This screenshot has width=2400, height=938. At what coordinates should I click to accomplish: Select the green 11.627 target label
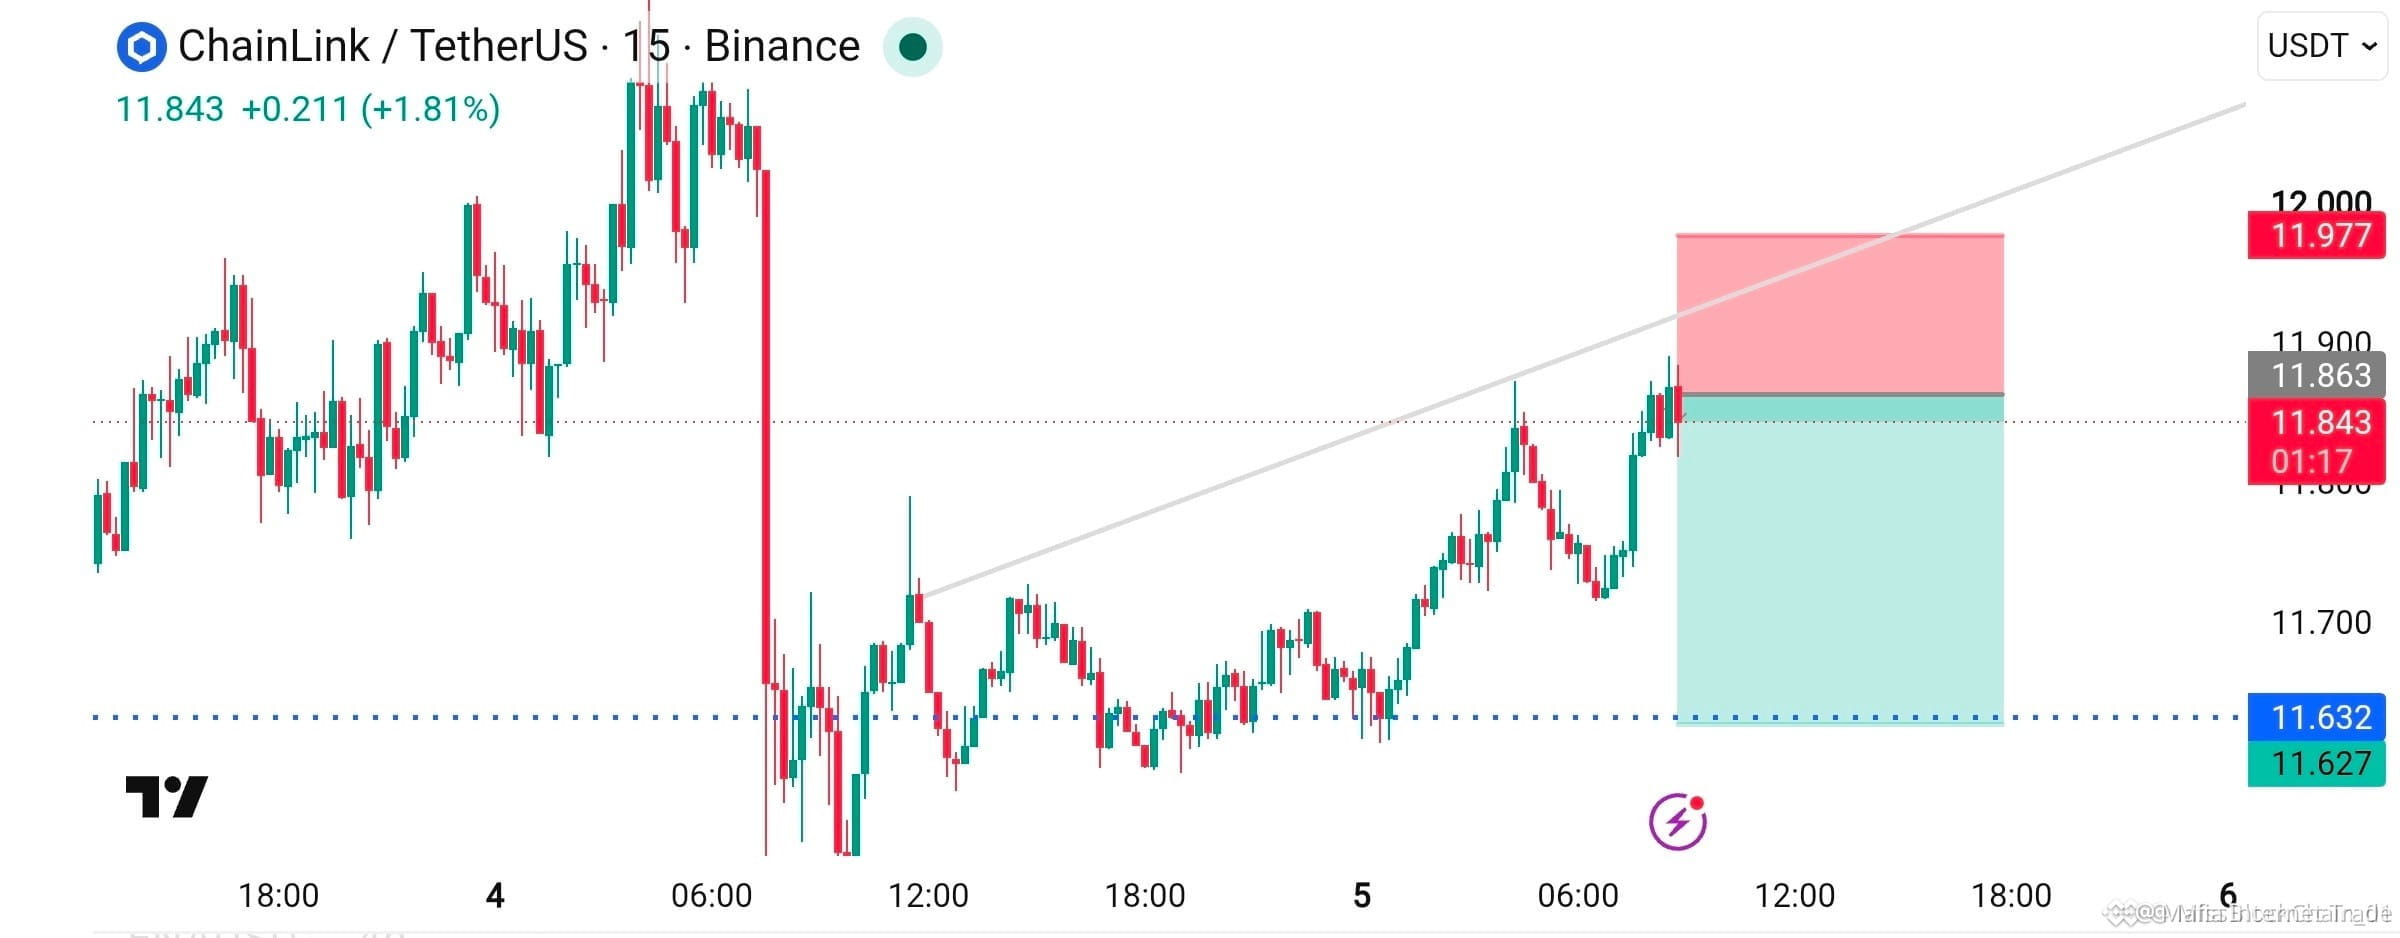(x=2316, y=764)
